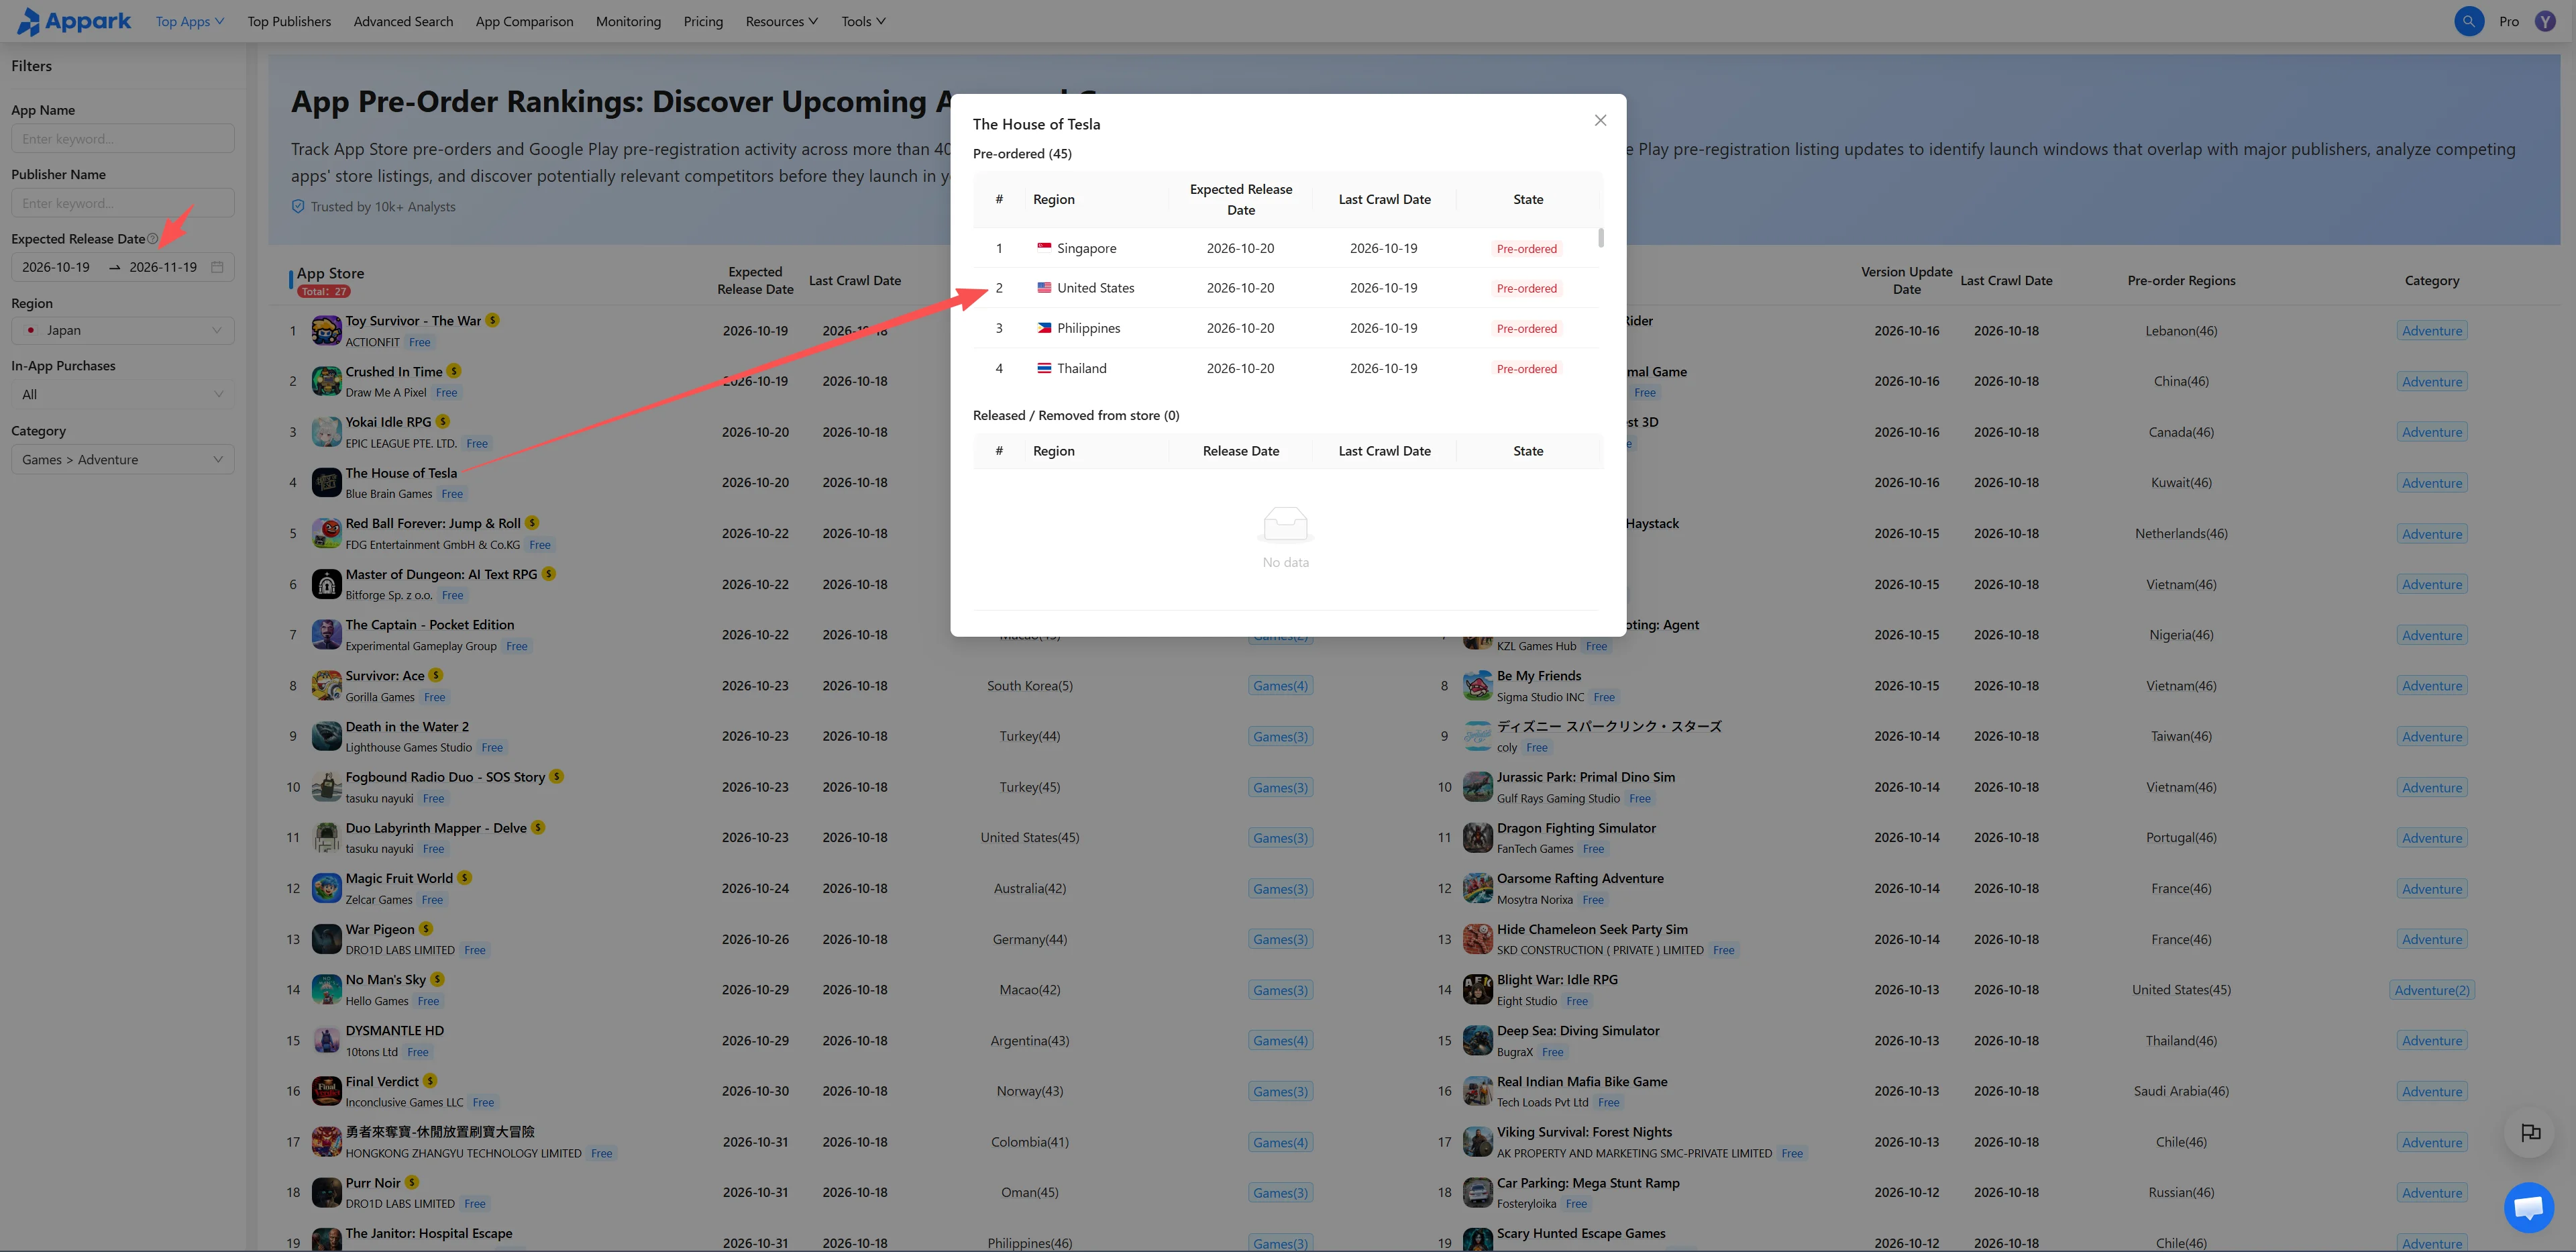The height and width of the screenshot is (1252, 2576).
Task: Click United States(45) regions on Duo Labyrinth row
Action: click(x=1029, y=837)
